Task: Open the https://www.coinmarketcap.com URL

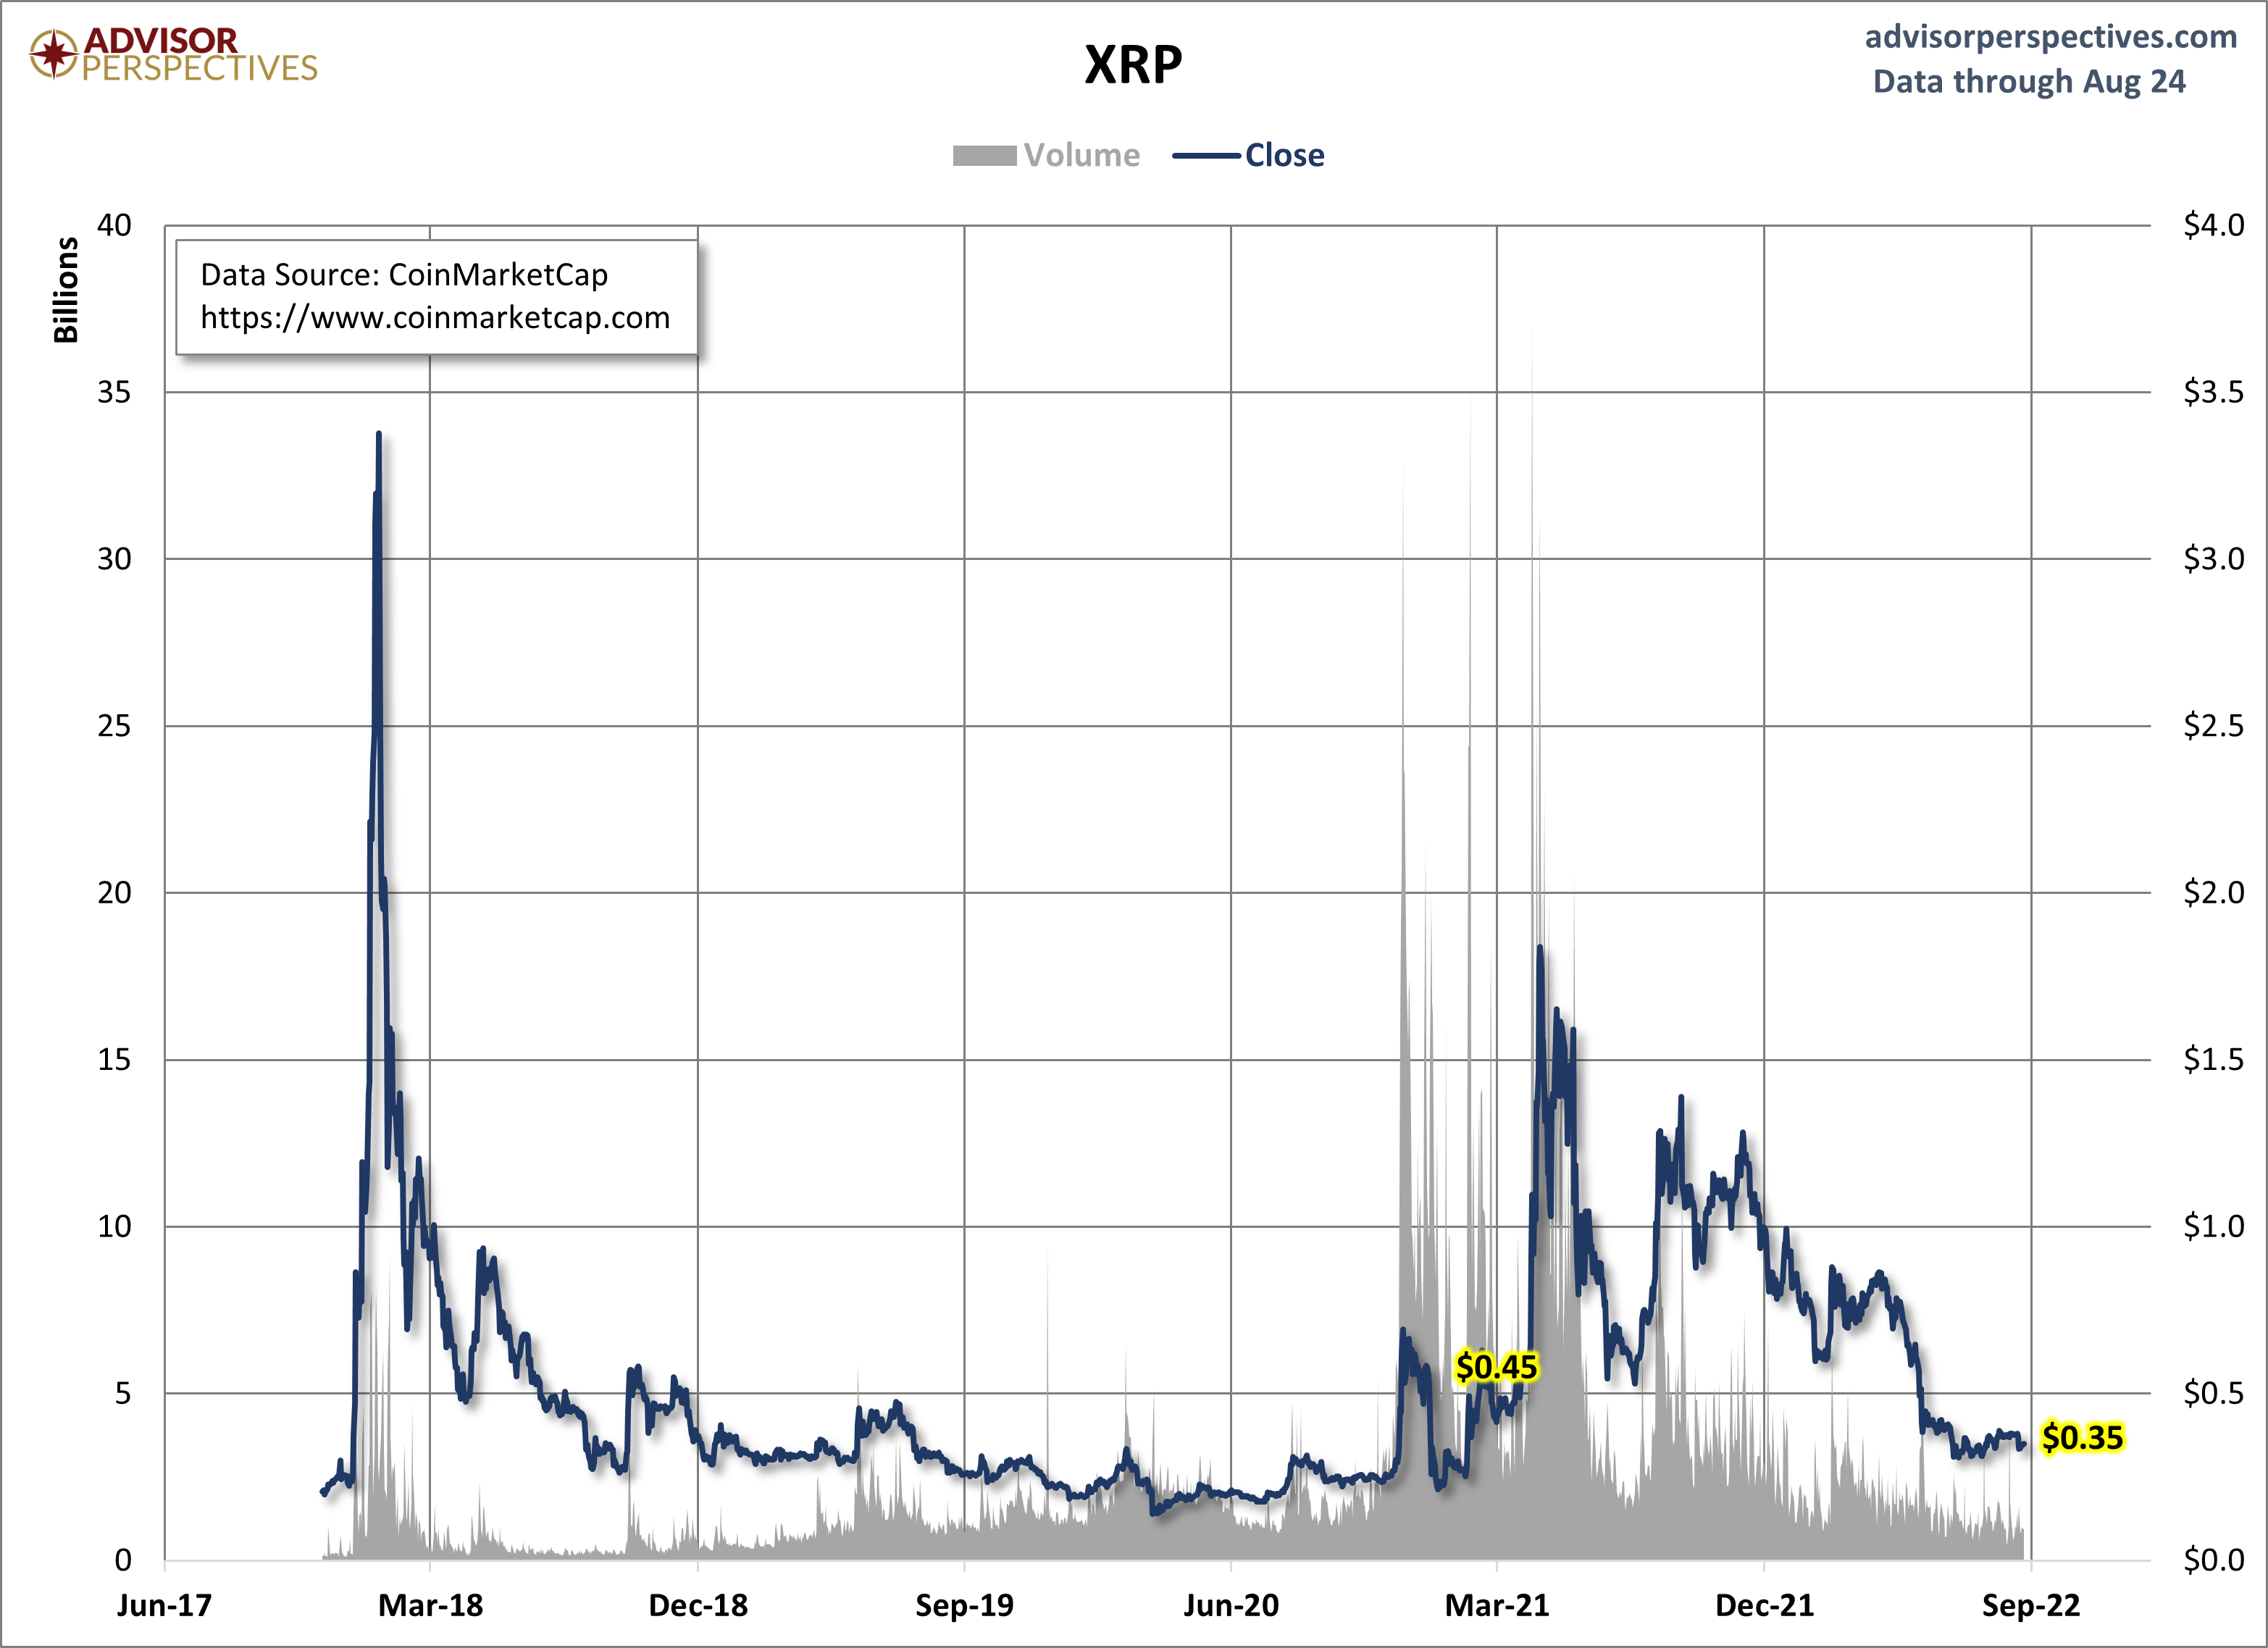Action: pos(435,318)
